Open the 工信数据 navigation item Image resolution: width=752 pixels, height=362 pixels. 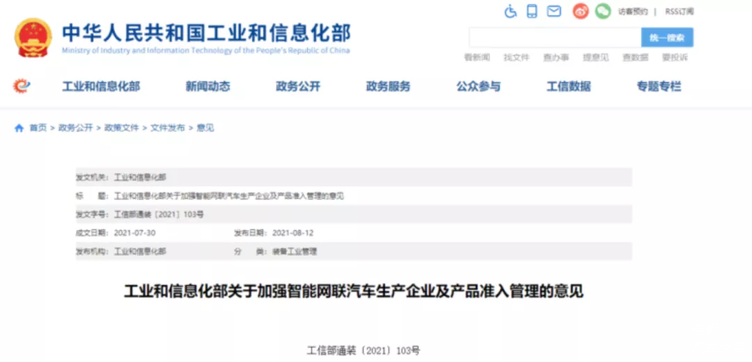pyautogui.click(x=568, y=87)
